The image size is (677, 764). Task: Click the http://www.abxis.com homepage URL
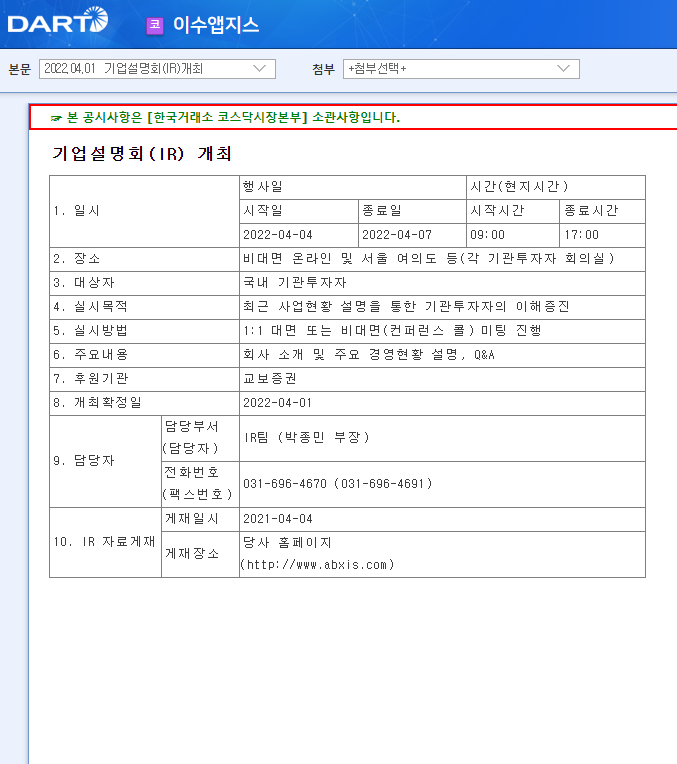(317, 565)
